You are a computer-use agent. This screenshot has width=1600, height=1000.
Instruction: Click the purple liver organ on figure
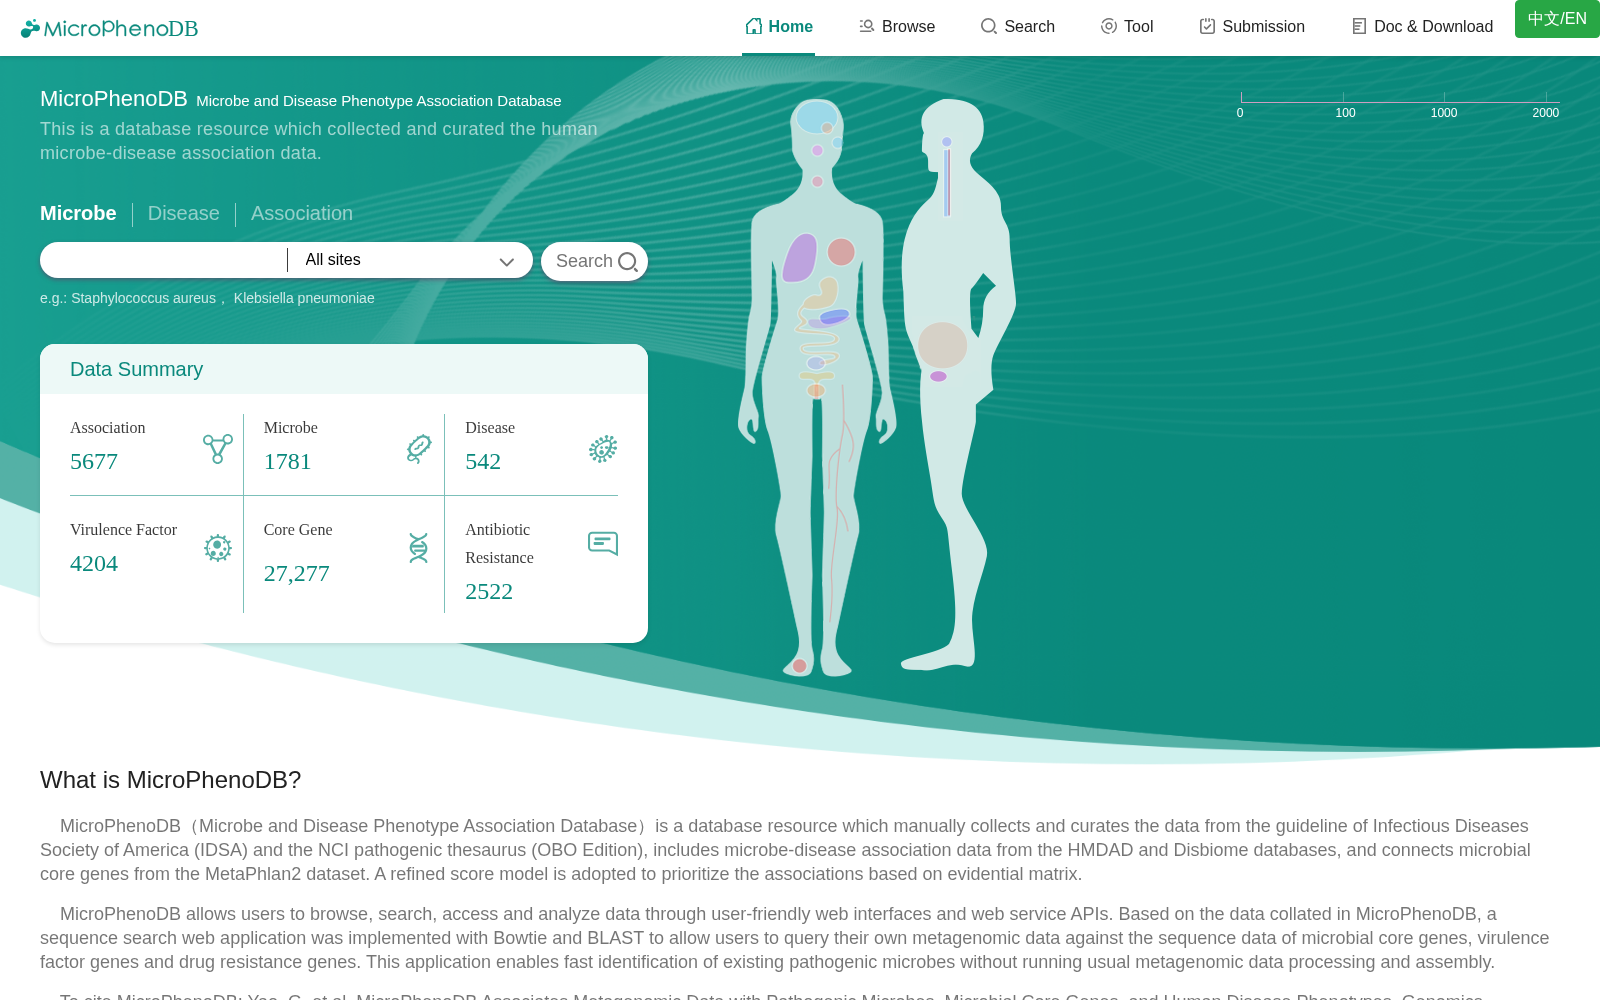pos(800,257)
